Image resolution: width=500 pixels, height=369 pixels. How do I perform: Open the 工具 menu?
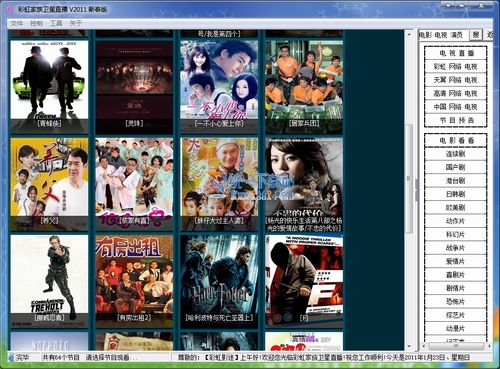coord(56,23)
